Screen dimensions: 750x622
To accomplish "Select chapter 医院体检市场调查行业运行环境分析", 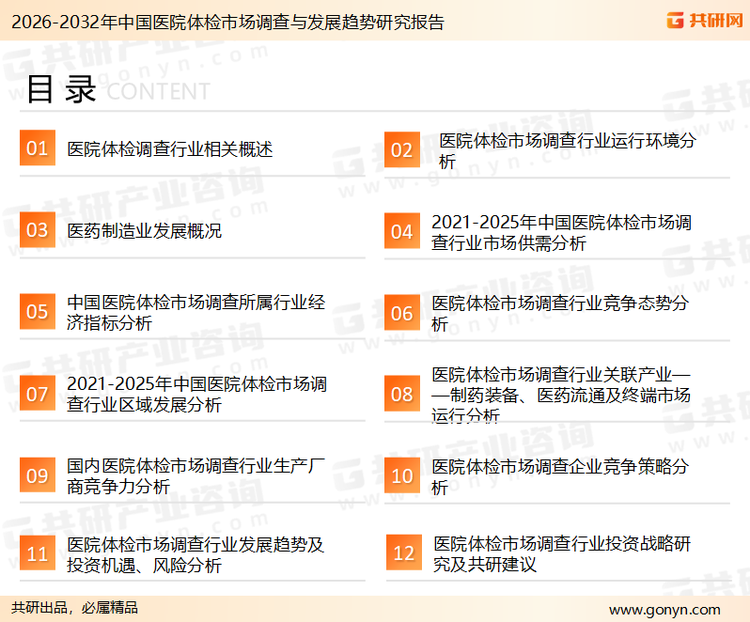I will pos(567,151).
